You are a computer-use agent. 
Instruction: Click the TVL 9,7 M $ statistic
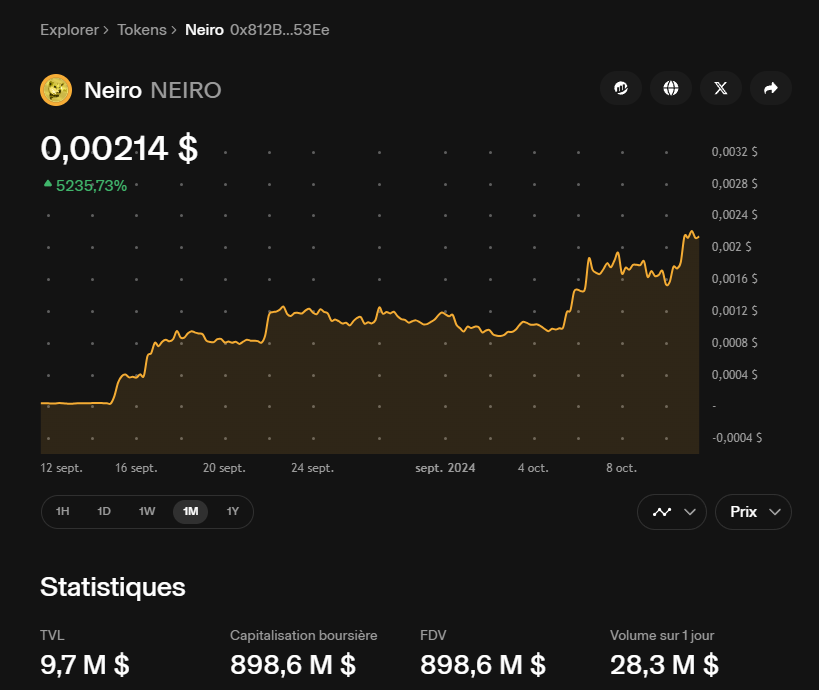click(x=85, y=664)
